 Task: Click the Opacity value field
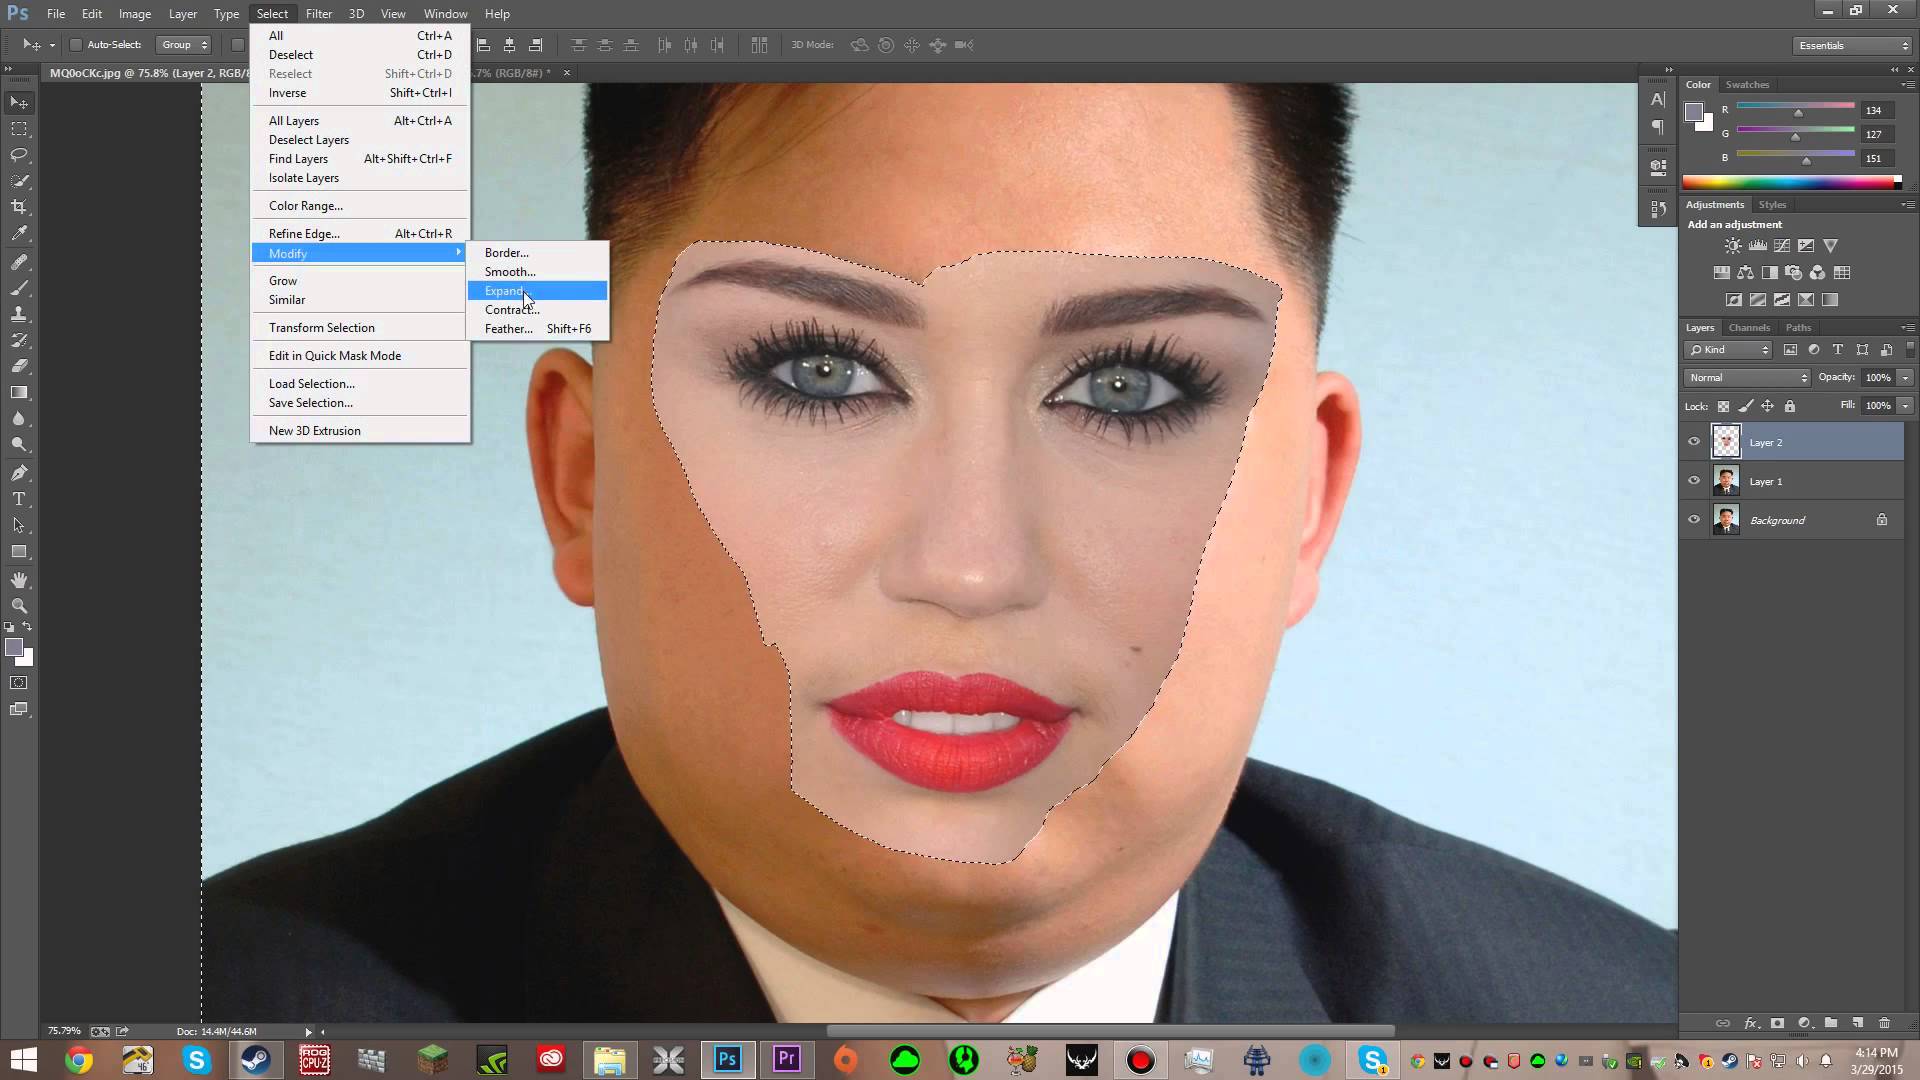tap(1877, 378)
